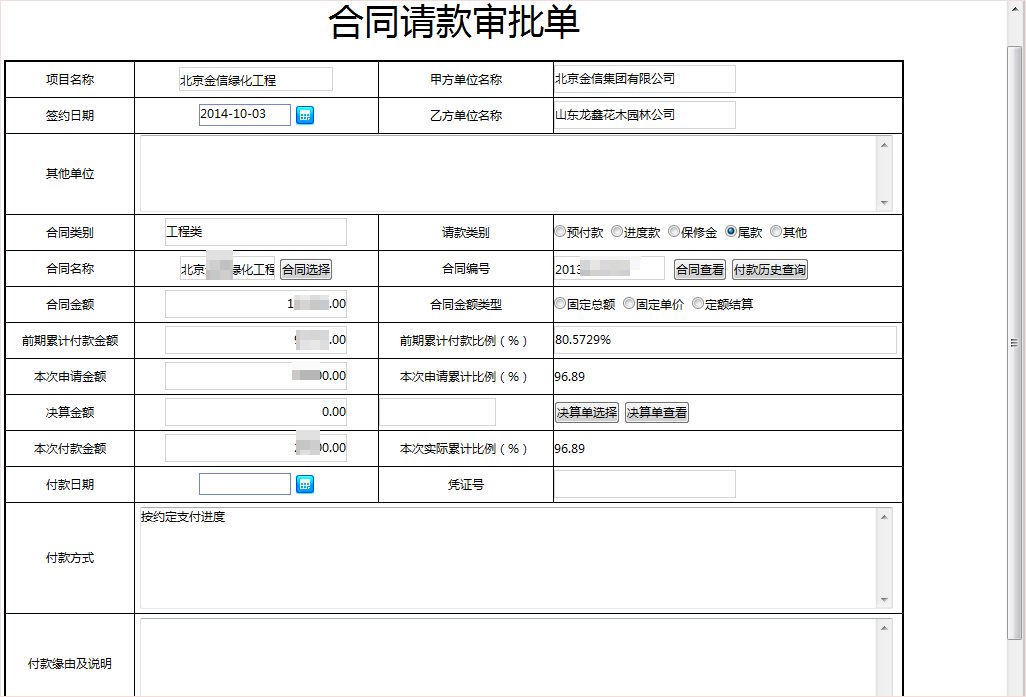Select the 尾款 radio button
1026x697 pixels.
pyautogui.click(x=731, y=232)
